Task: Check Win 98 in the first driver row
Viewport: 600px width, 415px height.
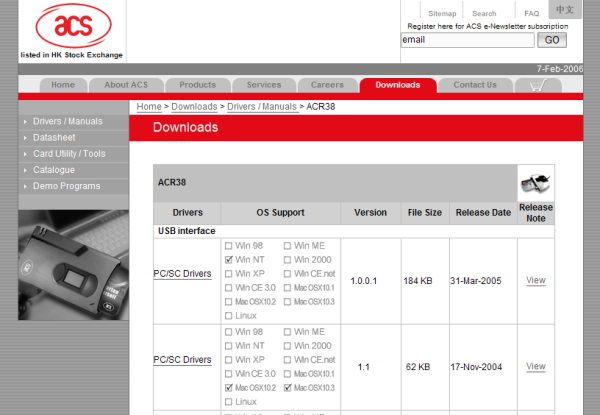Action: tap(229, 245)
